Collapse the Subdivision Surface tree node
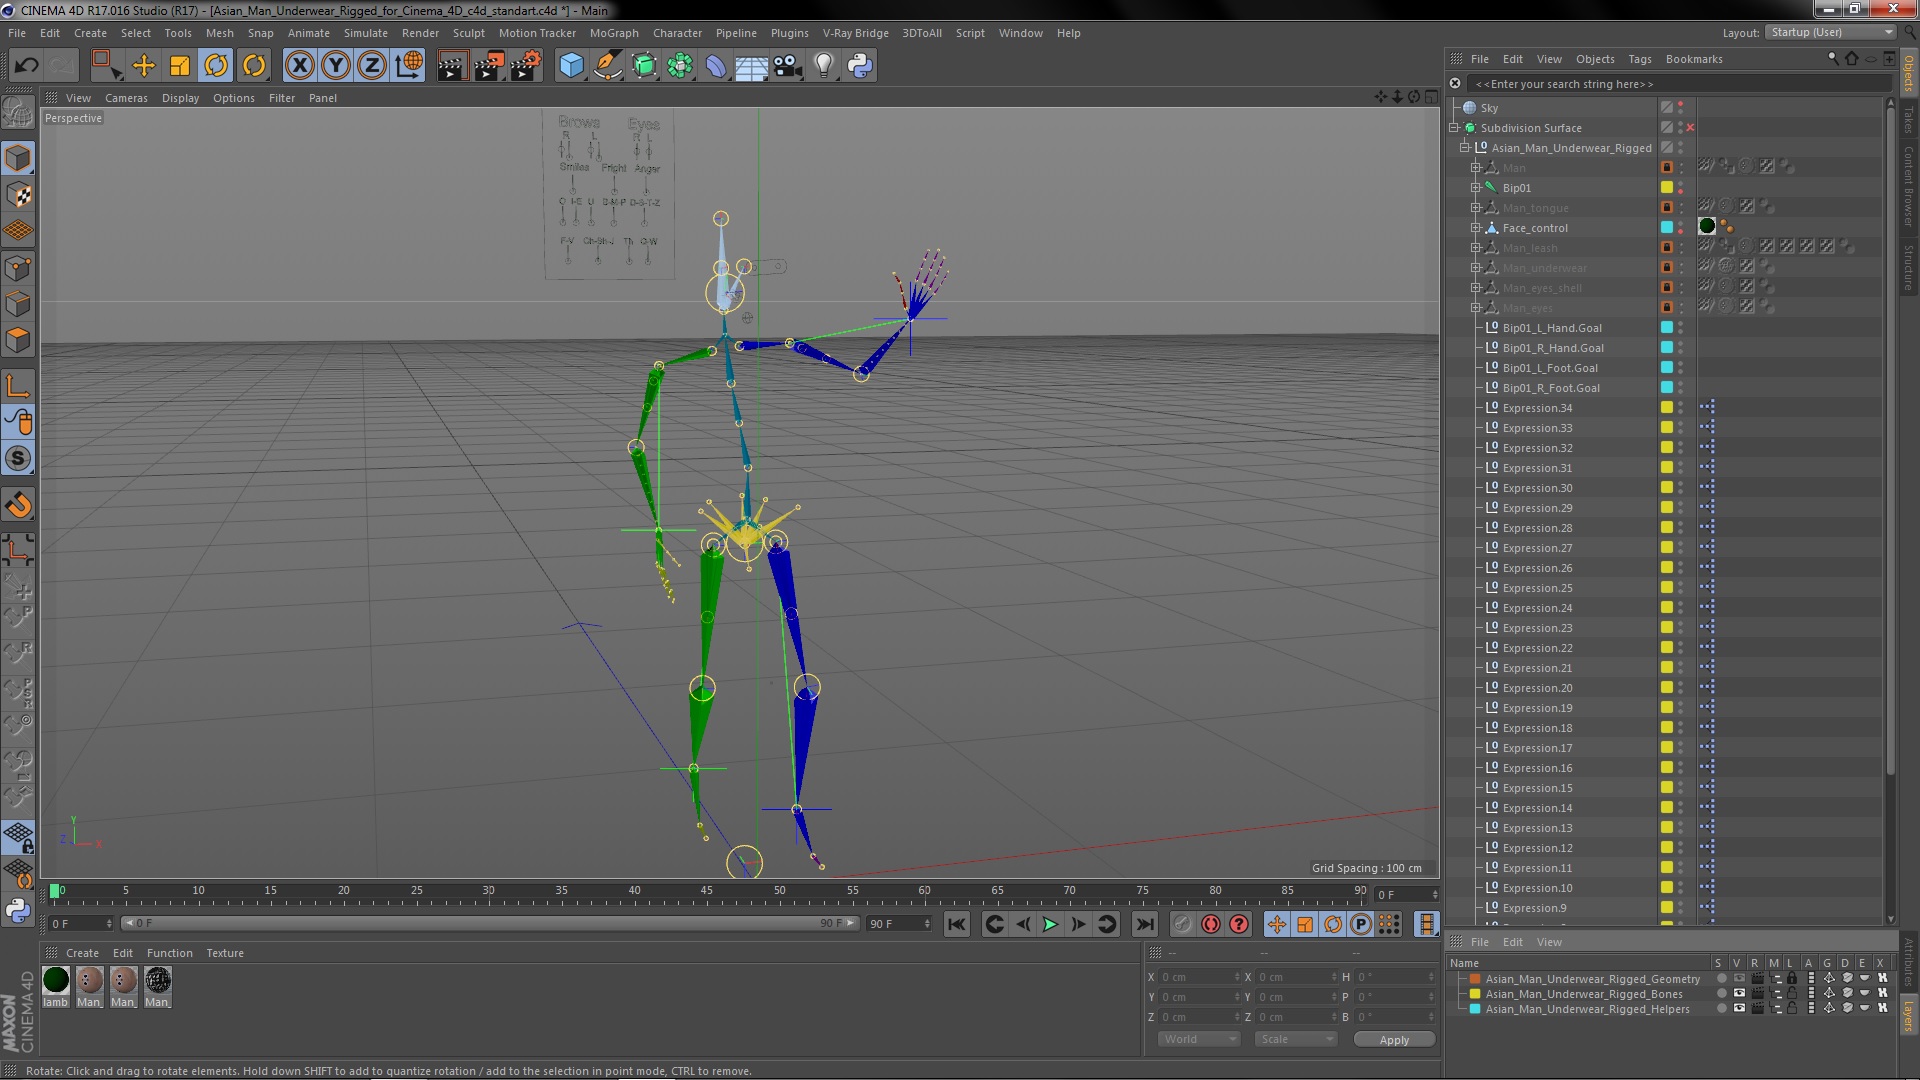Image resolution: width=1920 pixels, height=1080 pixels. (1455, 128)
